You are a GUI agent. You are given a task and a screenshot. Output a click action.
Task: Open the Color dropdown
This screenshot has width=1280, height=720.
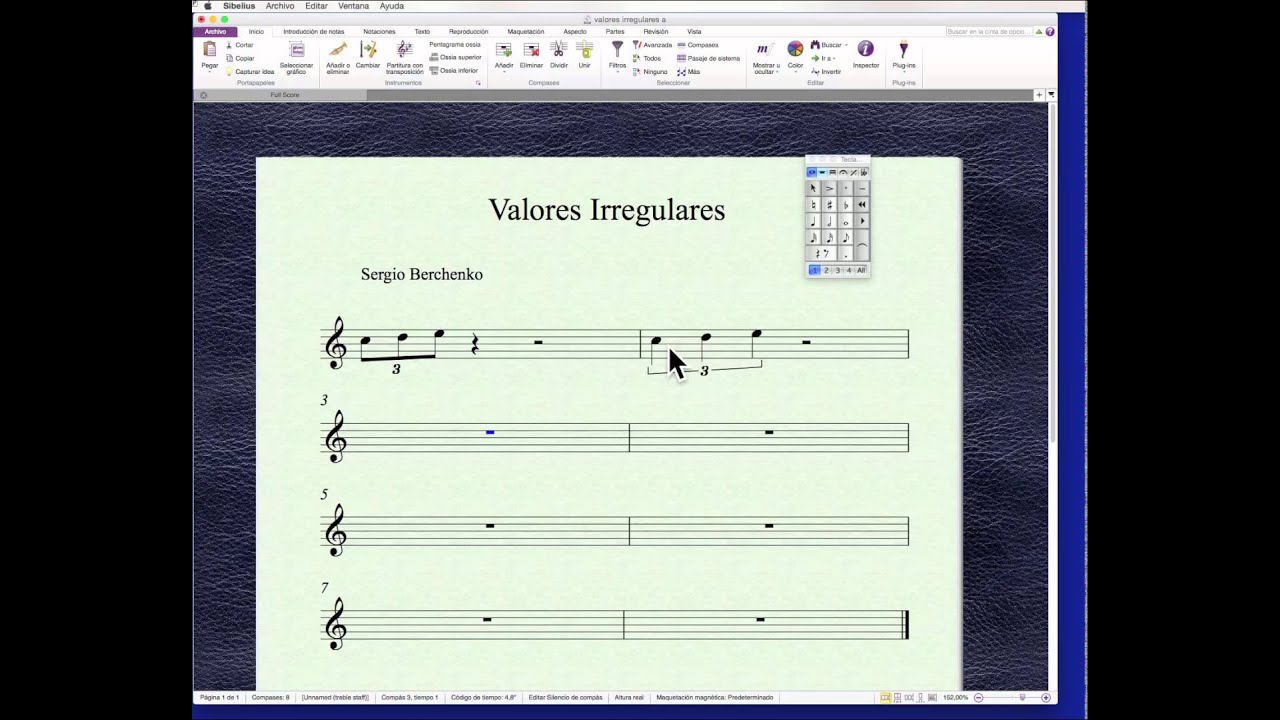click(x=795, y=73)
